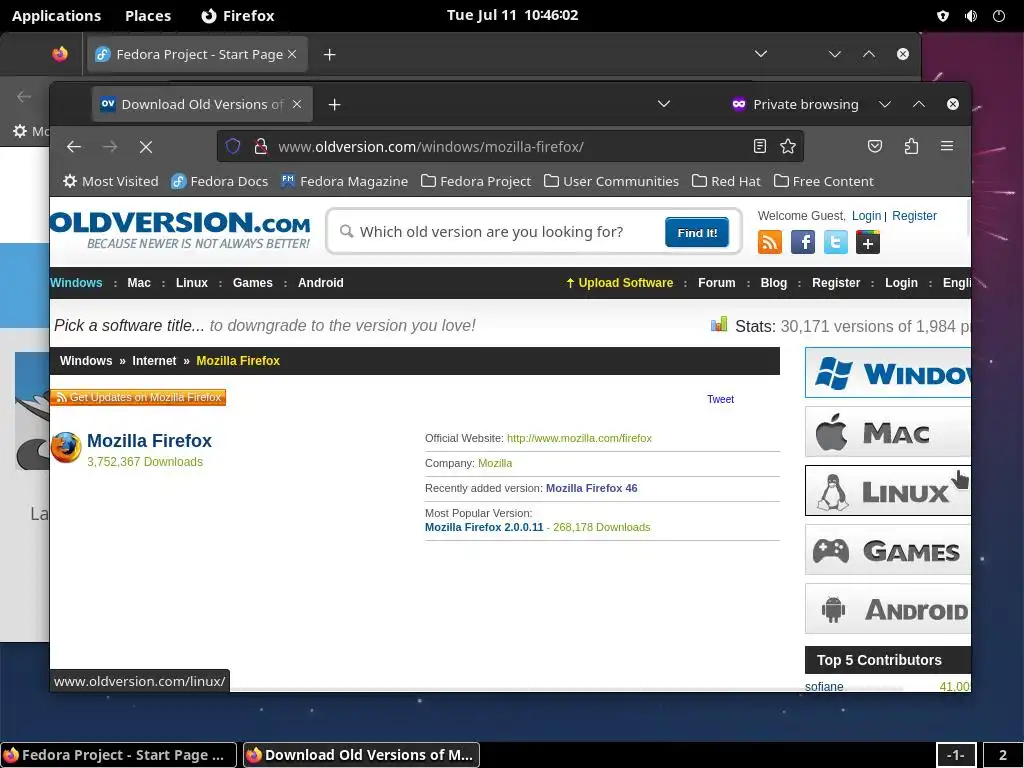This screenshot has width=1024, height=768.
Task: Bookmark this page with the star icon
Action: (x=788, y=146)
